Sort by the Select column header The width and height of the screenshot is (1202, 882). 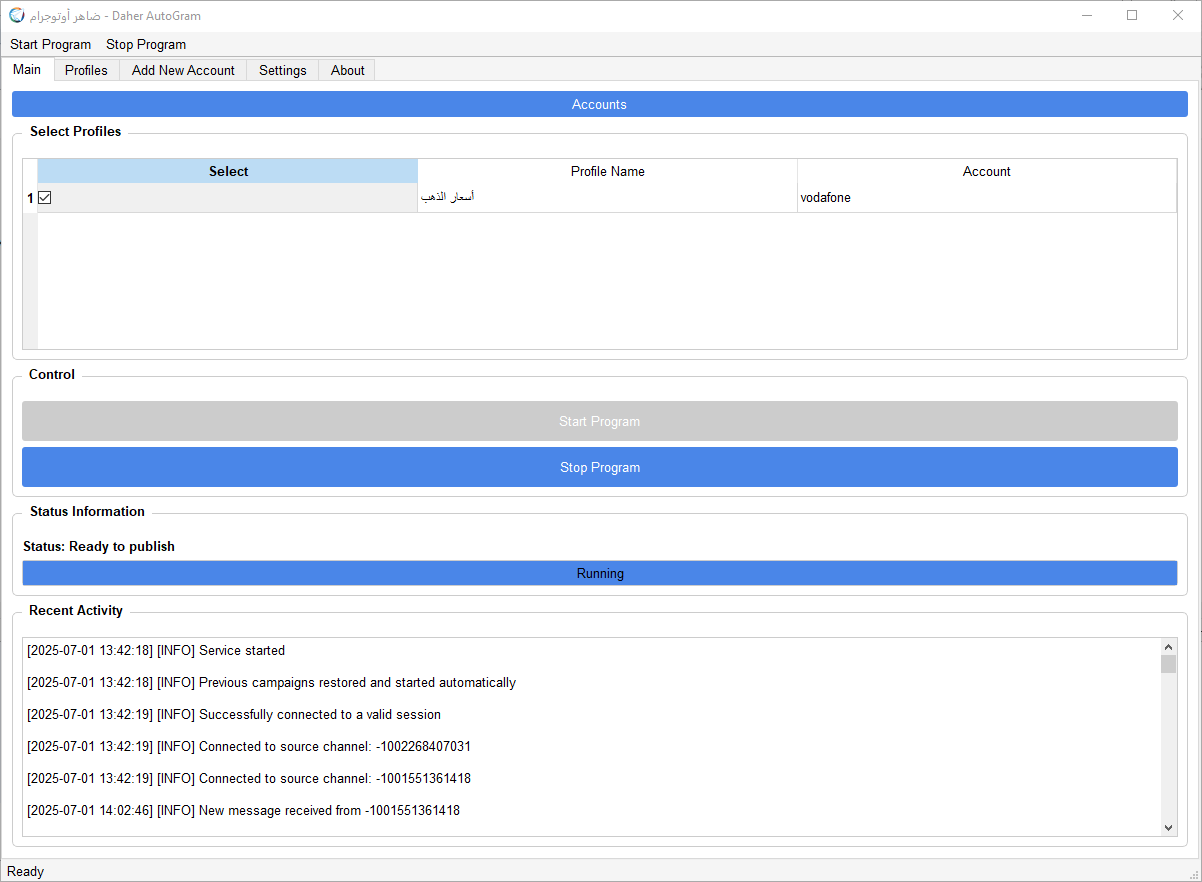(x=228, y=171)
